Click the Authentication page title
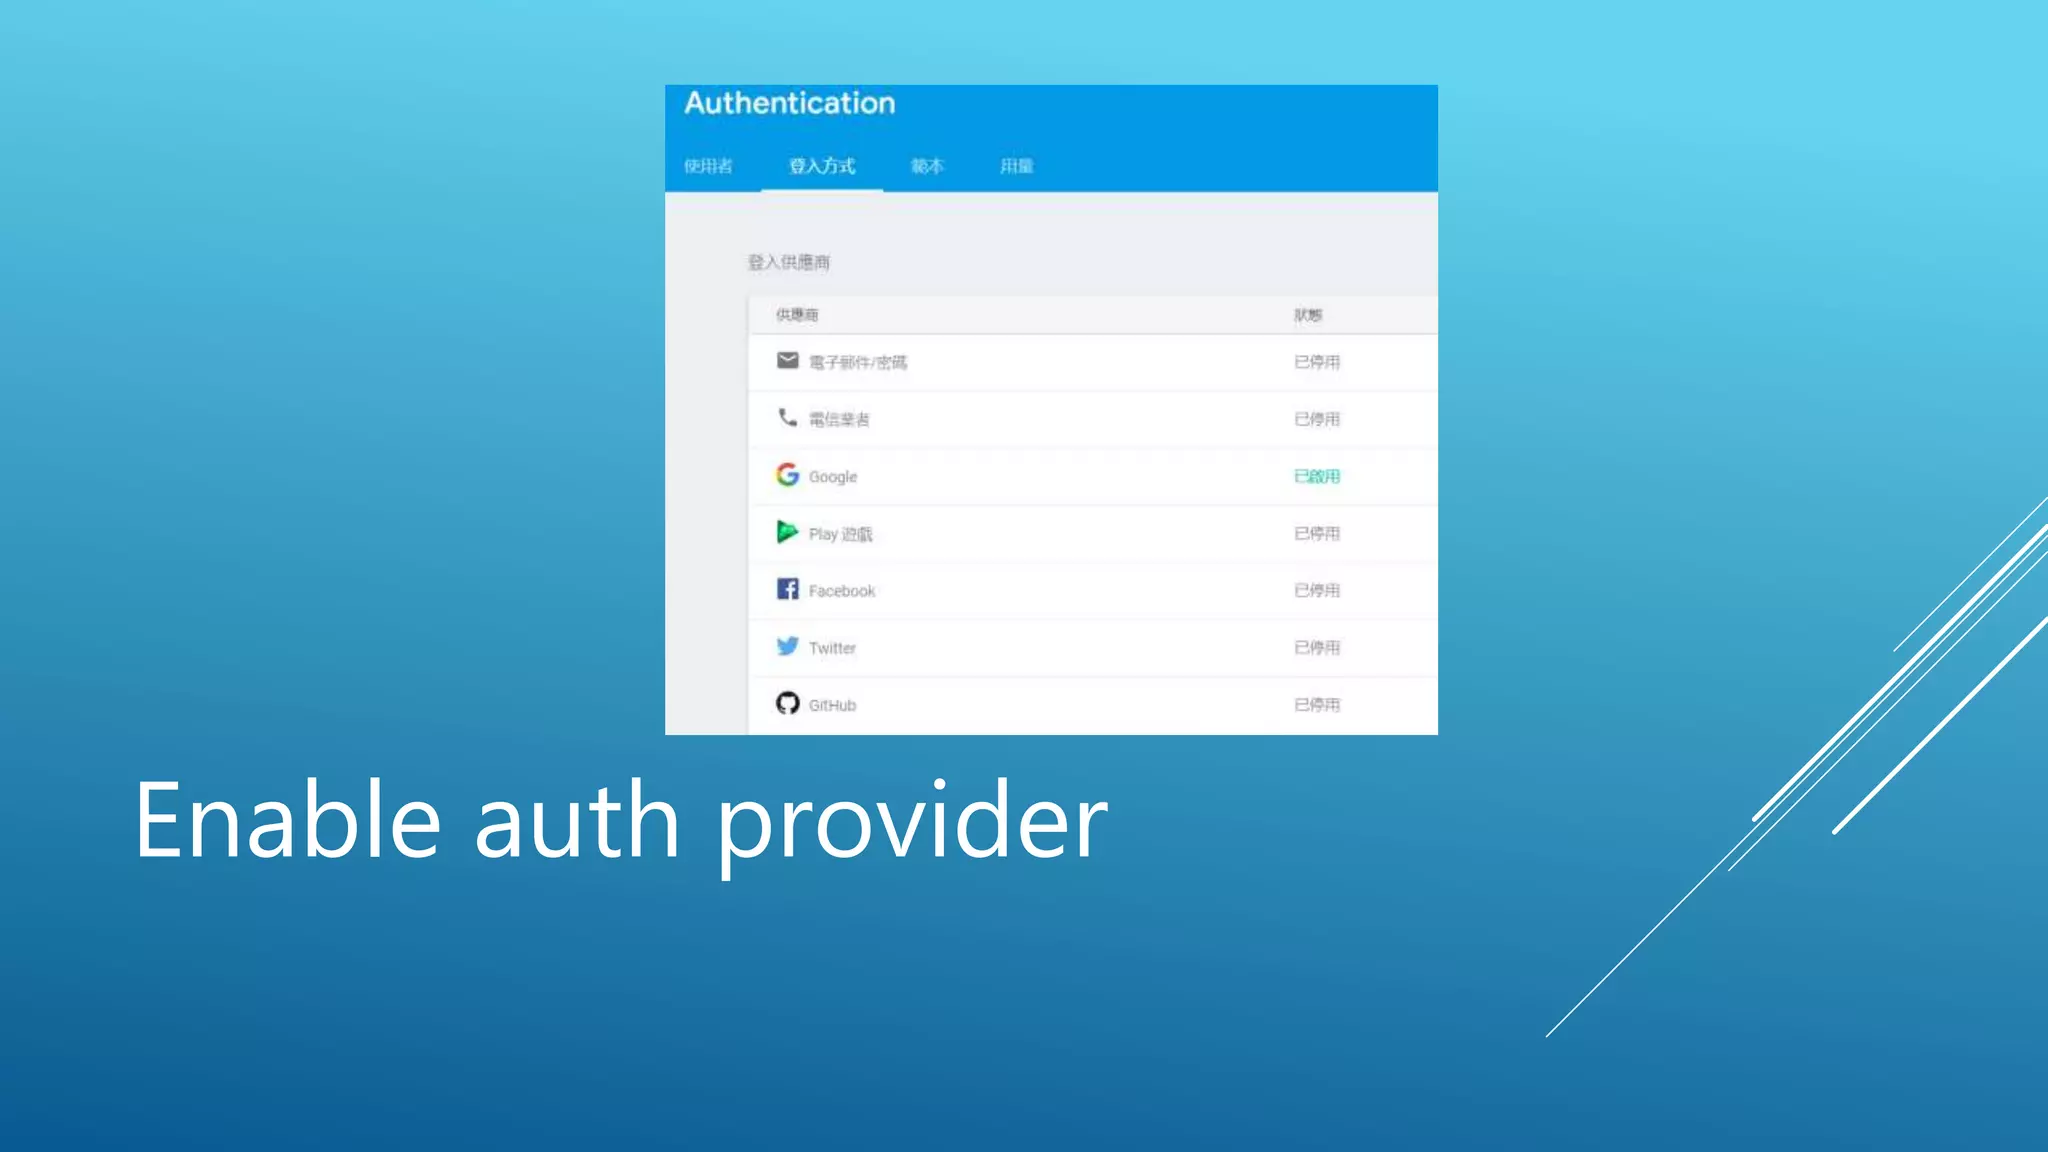 click(x=790, y=103)
